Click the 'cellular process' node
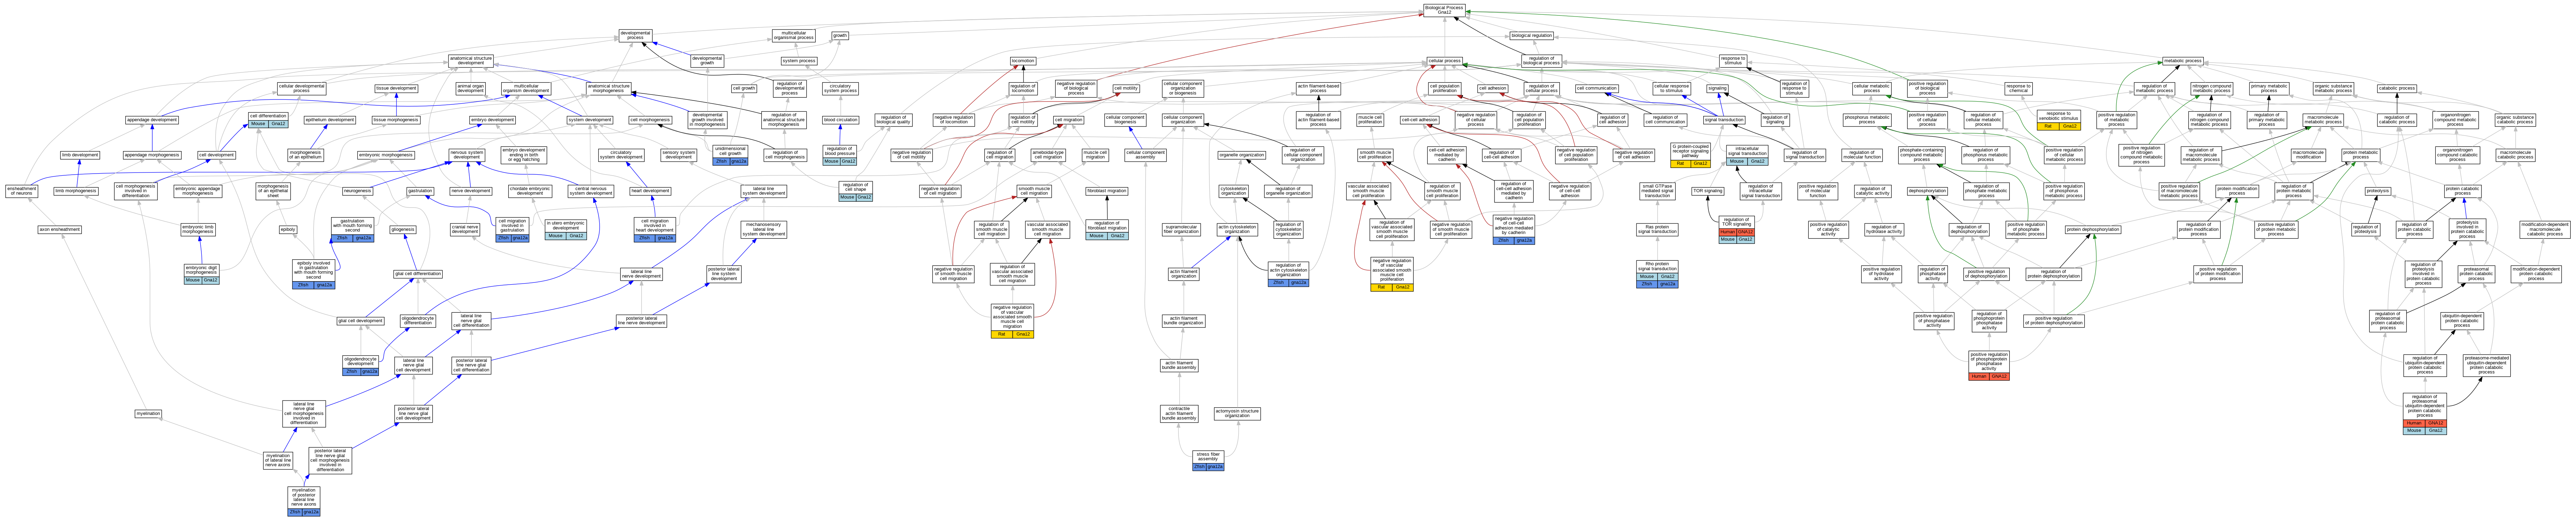The image size is (2576, 520). pos(1444,61)
